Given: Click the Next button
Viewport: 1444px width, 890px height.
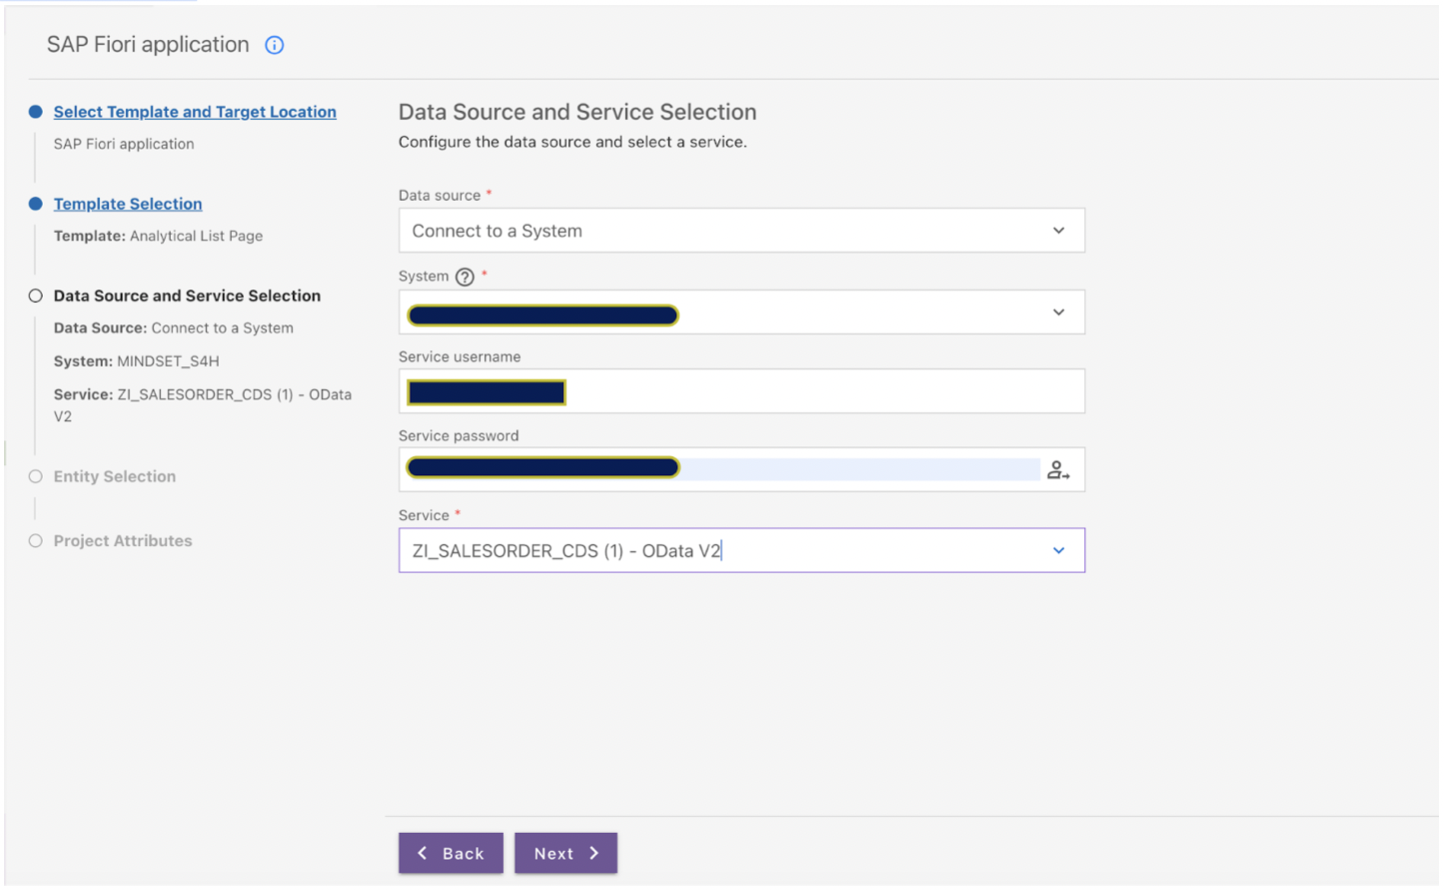Looking at the screenshot, I should [566, 853].
